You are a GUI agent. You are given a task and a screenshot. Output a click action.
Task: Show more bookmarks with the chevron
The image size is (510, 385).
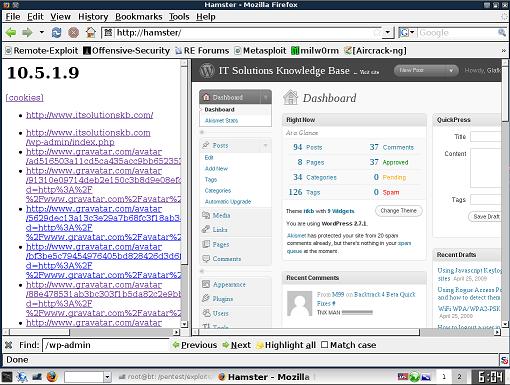point(504,51)
